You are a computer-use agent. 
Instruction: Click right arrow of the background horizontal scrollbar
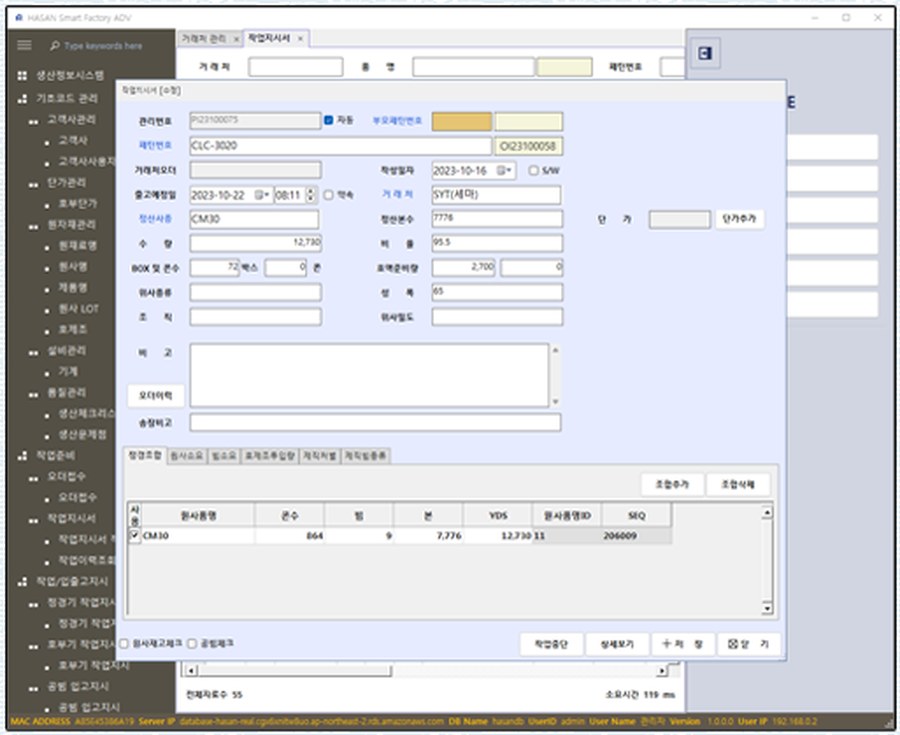click(662, 670)
